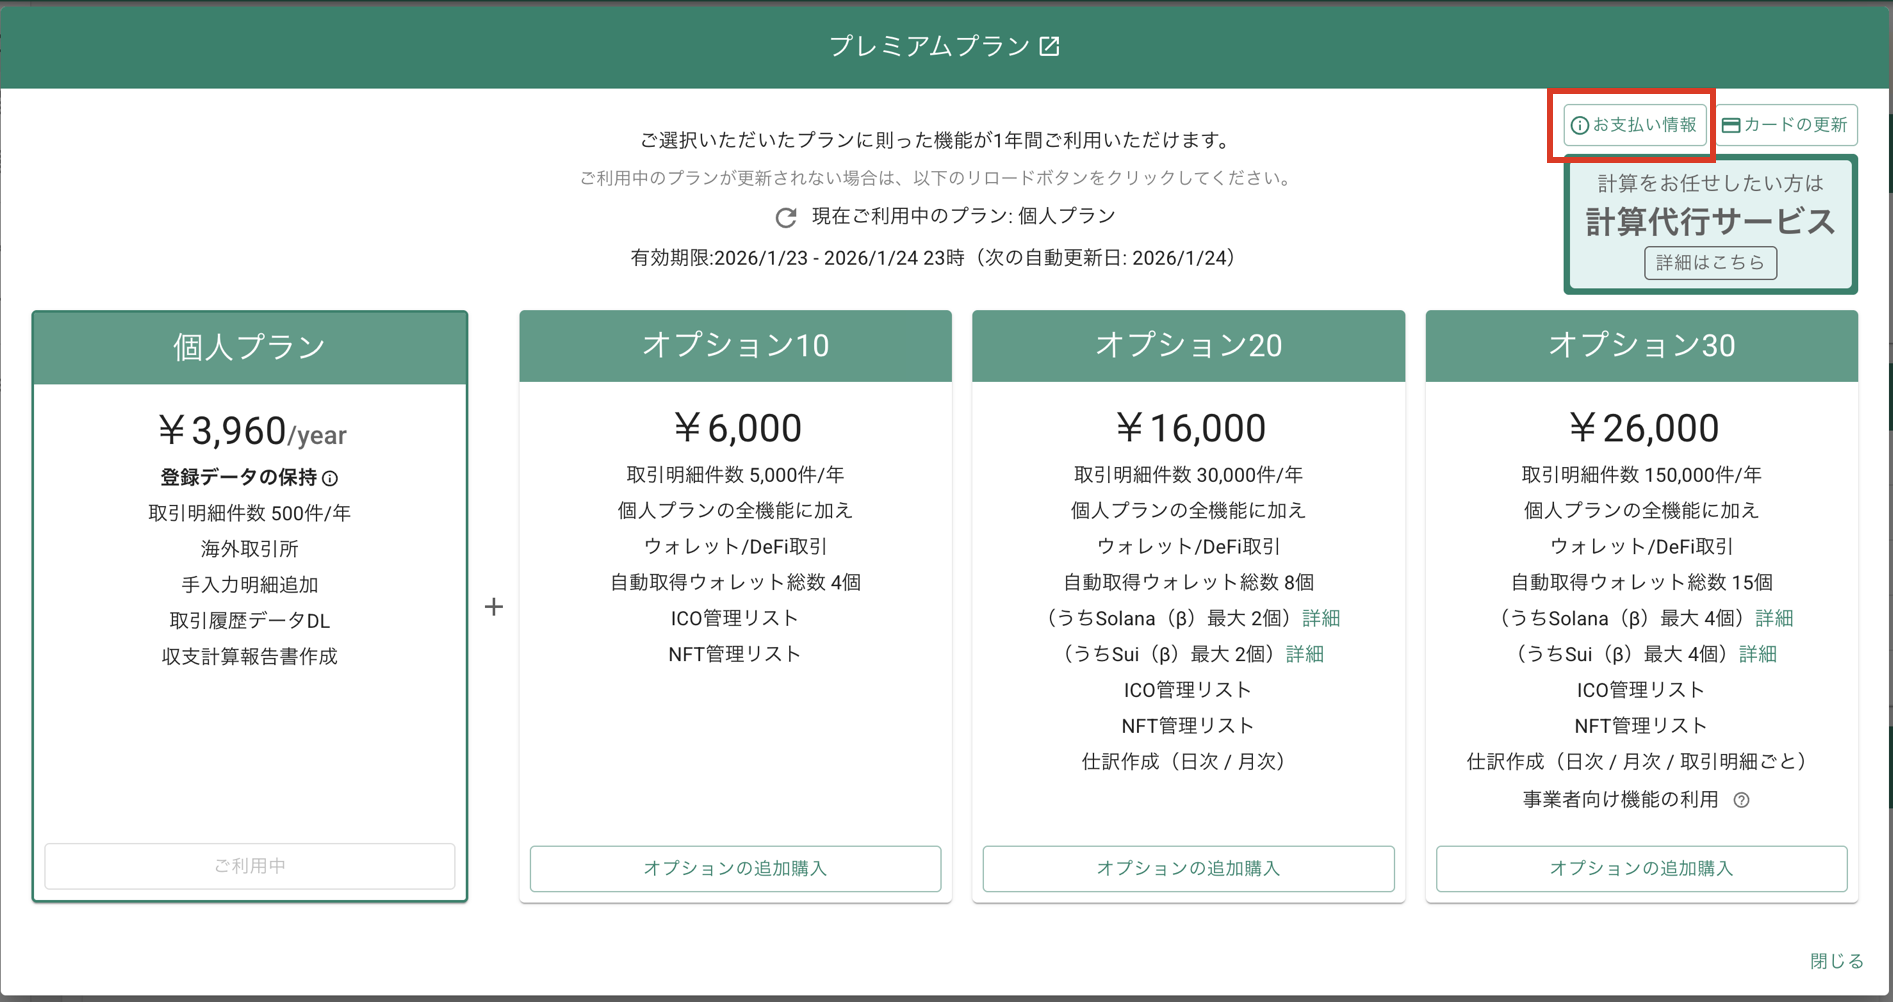Open the プレミアムプラン external link icon
Viewport: 1894px width, 1002px height.
[1049, 46]
